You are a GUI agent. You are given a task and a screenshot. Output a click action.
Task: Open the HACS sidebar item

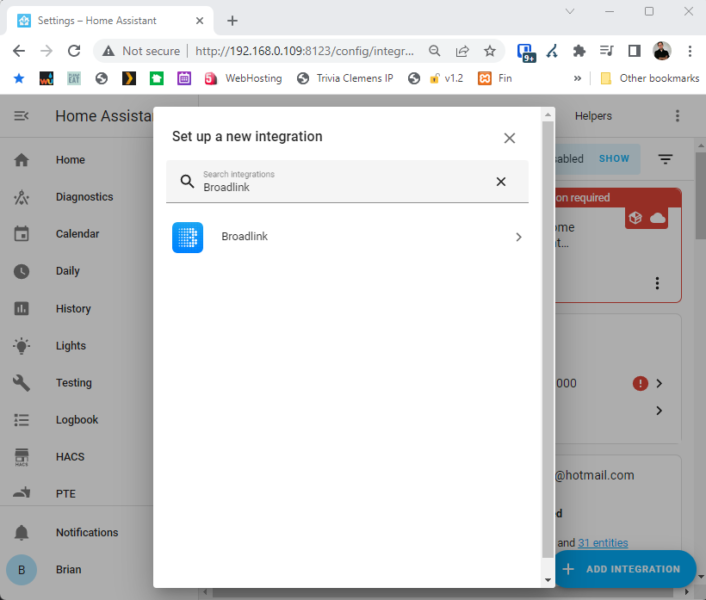(x=70, y=457)
